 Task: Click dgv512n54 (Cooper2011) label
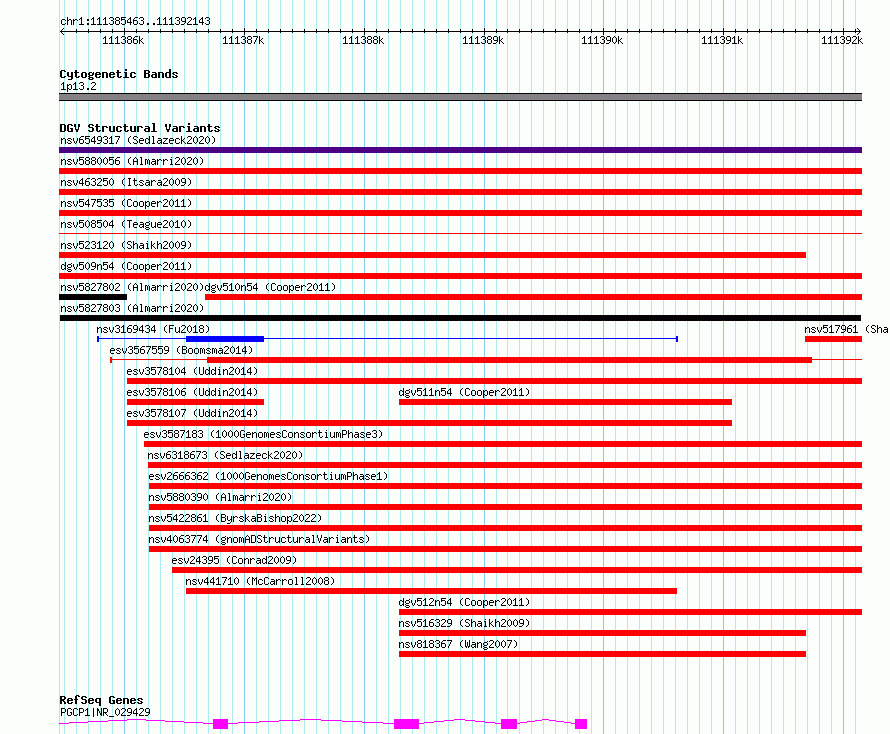click(x=464, y=602)
